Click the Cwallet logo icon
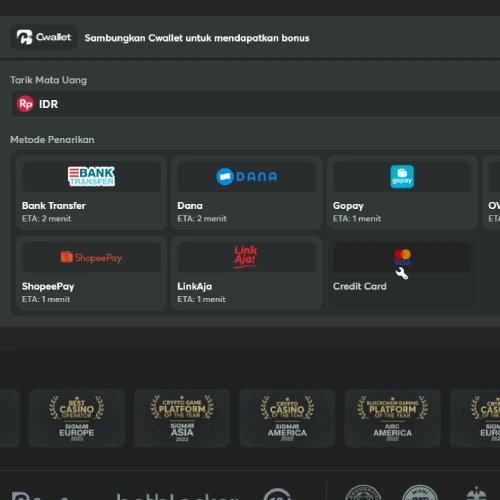Image resolution: width=500 pixels, height=500 pixels. click(x=24, y=37)
